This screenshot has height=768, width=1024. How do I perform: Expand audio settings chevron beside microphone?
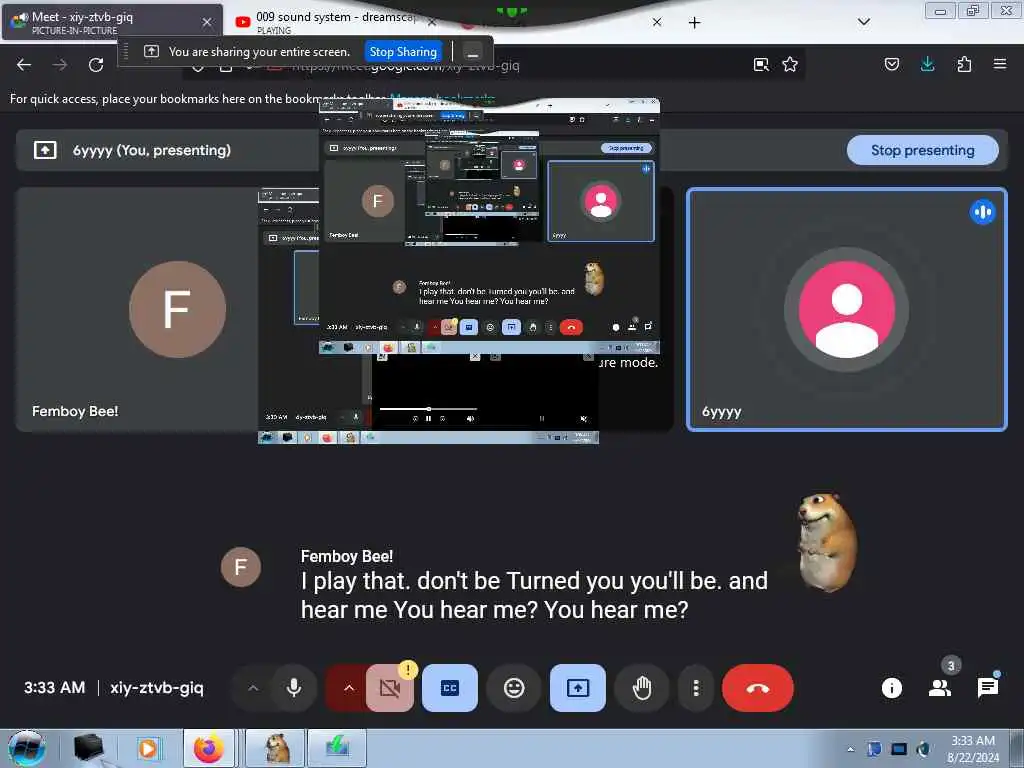tap(253, 688)
